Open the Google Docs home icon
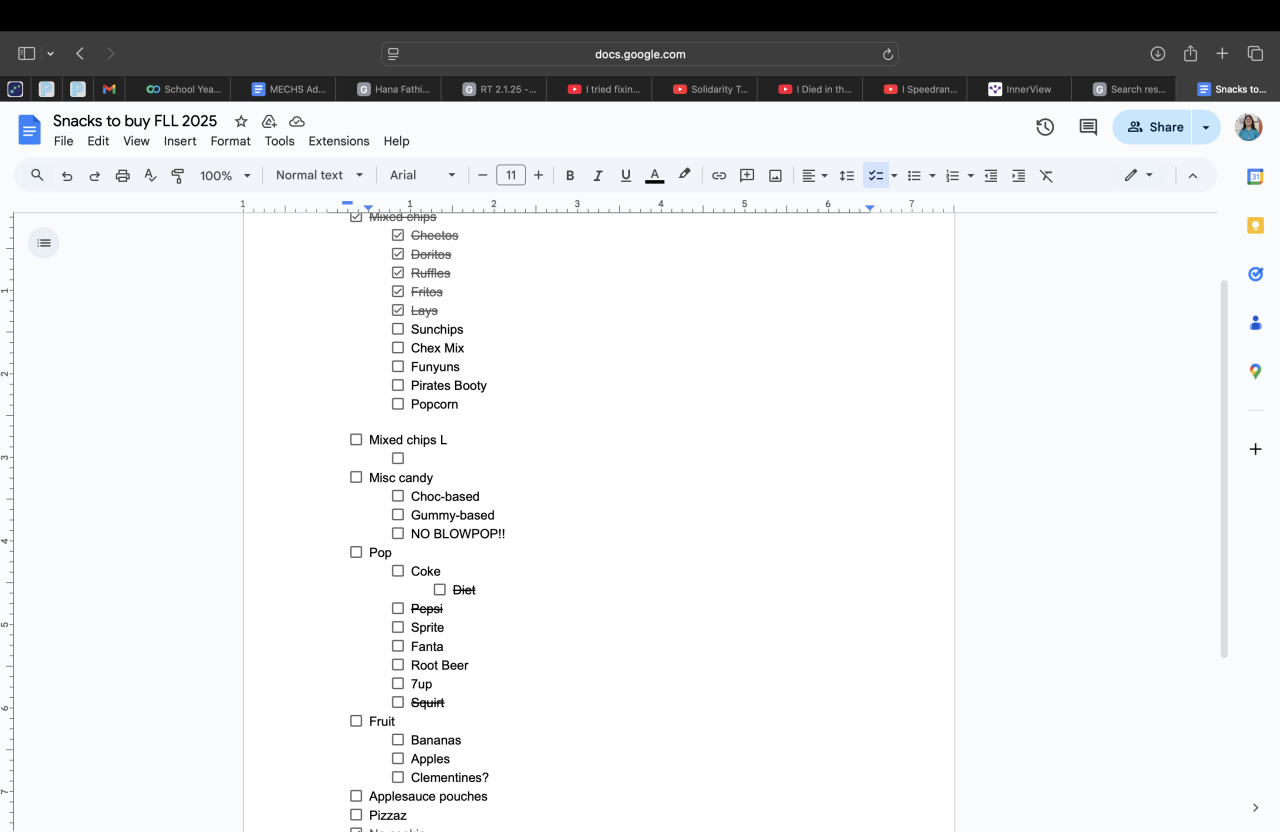 coord(30,130)
